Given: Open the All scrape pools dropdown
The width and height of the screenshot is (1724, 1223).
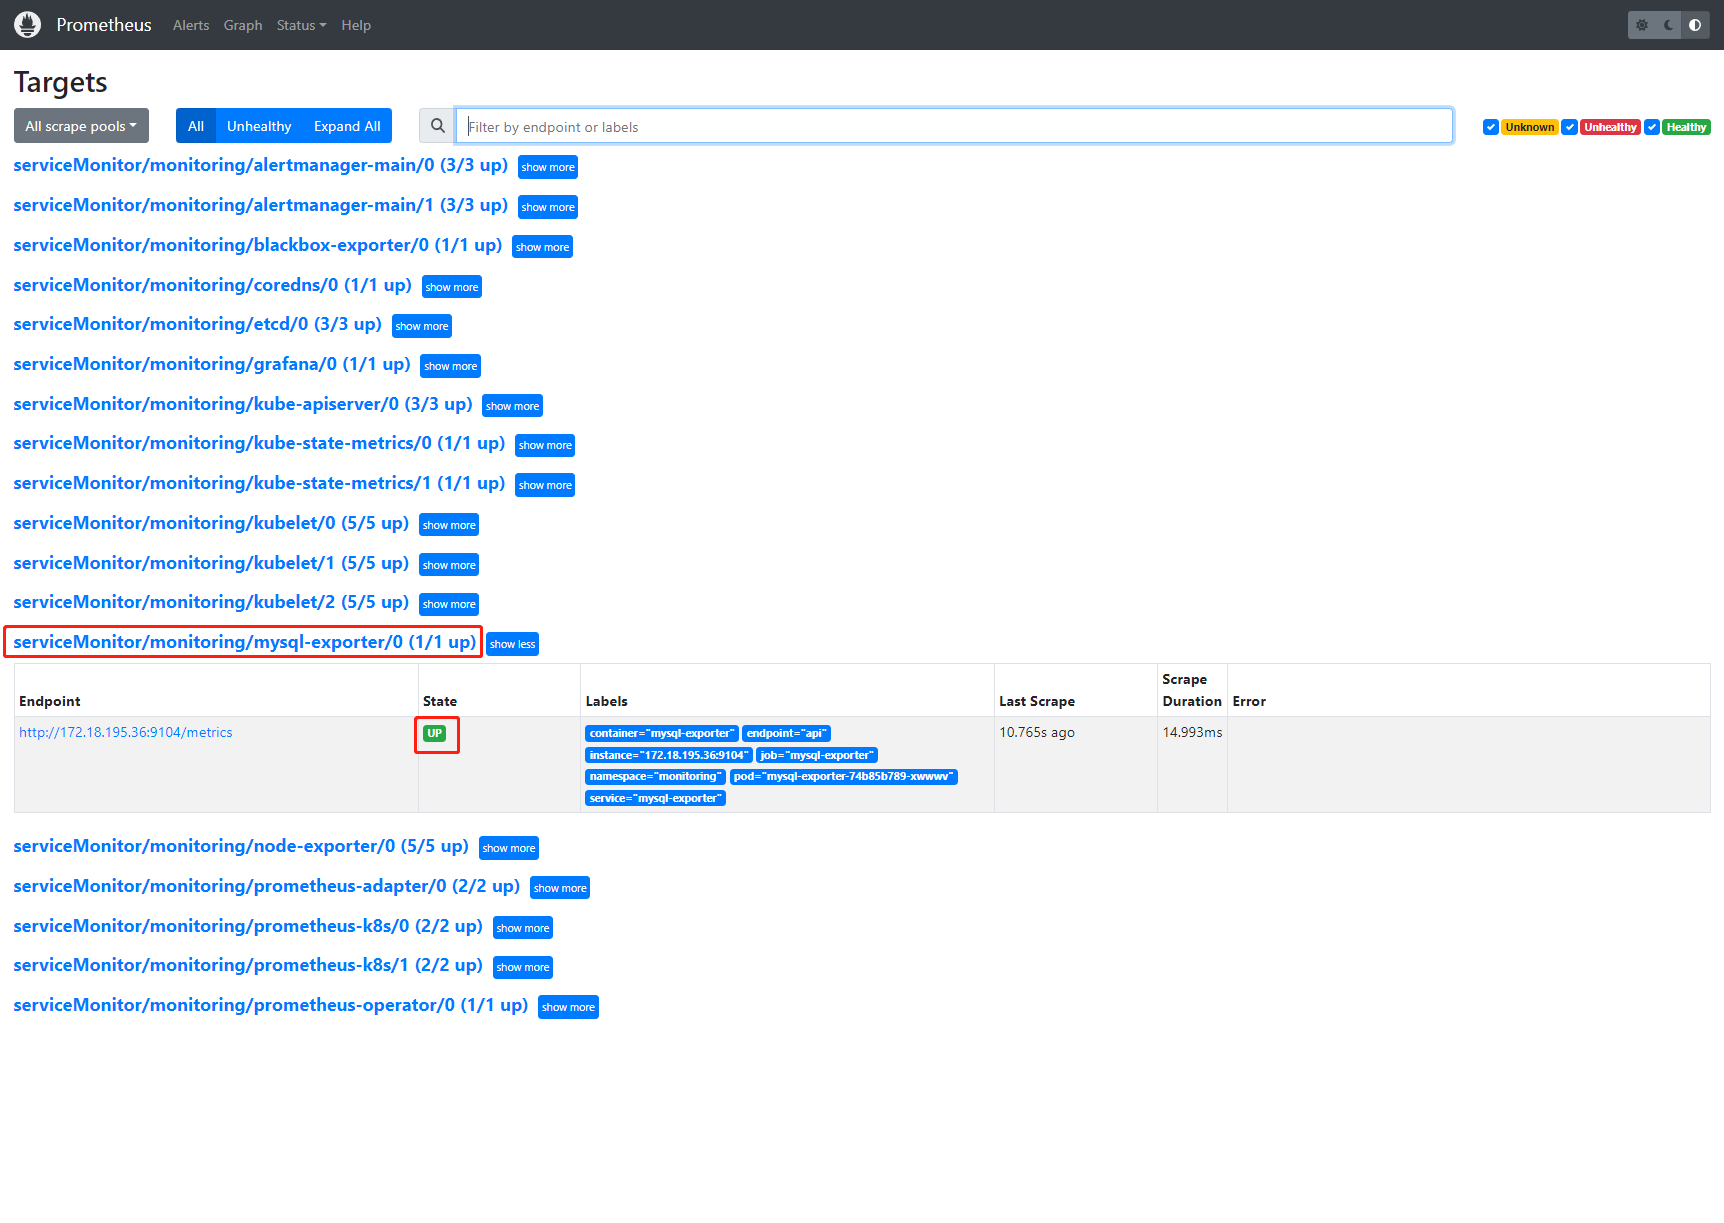Looking at the screenshot, I should [x=81, y=126].
